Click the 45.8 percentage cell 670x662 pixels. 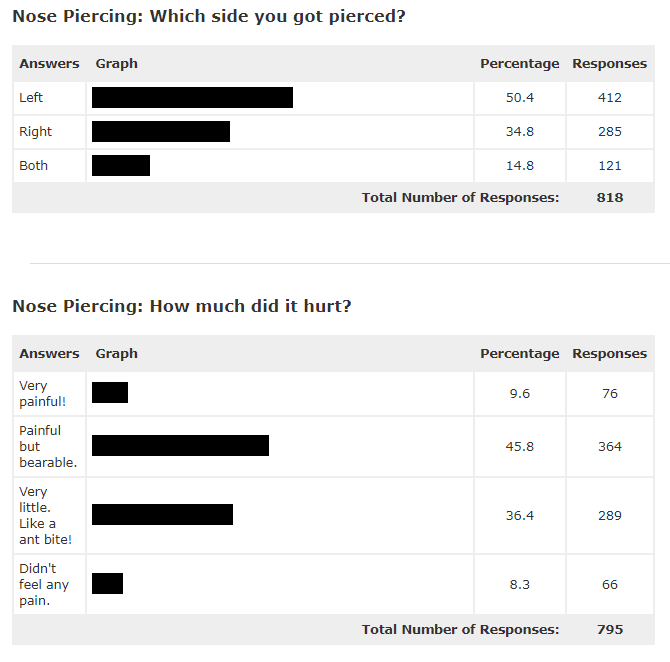tap(520, 446)
